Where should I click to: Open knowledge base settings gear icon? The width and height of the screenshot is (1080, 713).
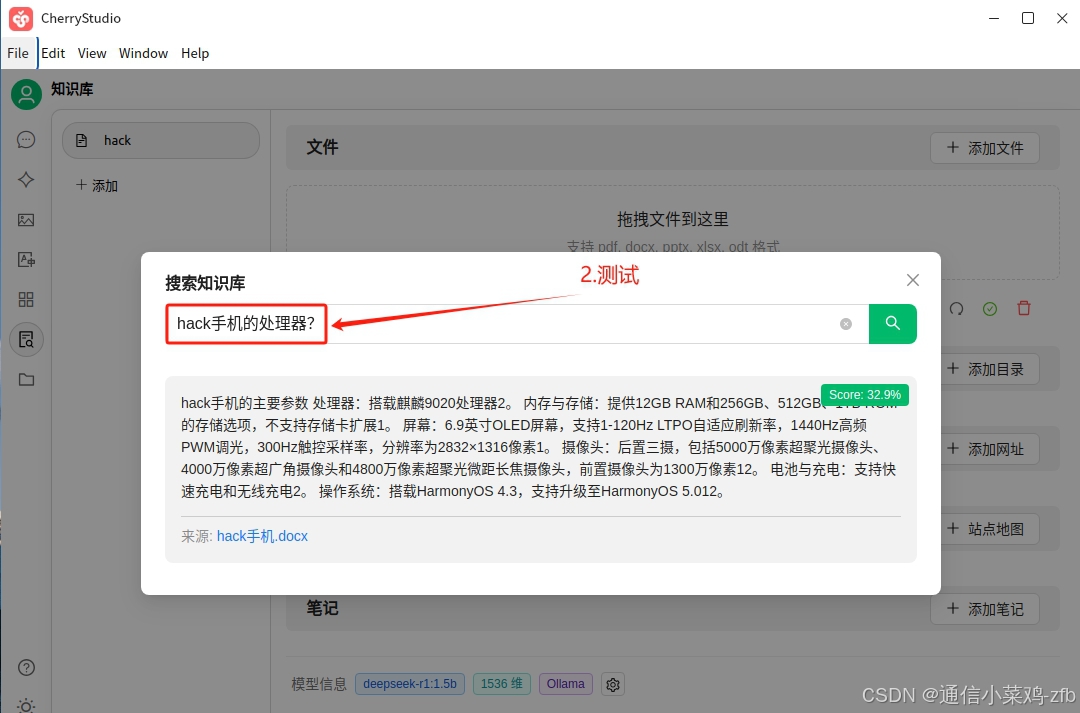pyautogui.click(x=613, y=684)
